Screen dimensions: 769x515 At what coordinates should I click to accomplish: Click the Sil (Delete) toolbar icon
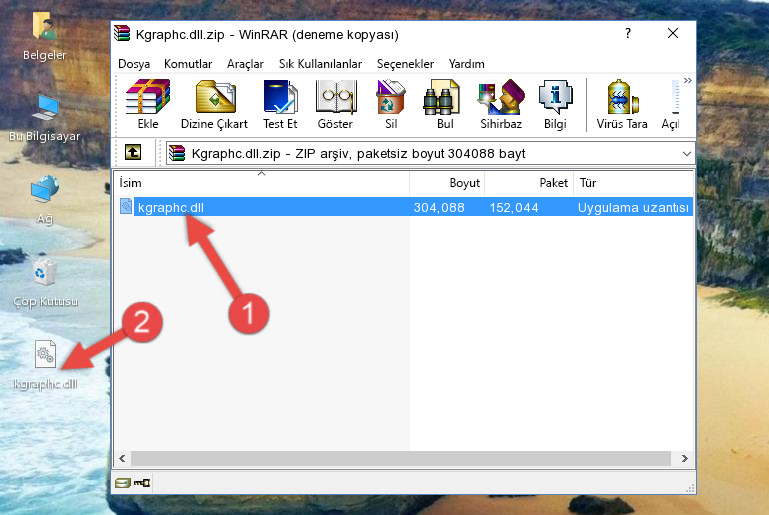pos(391,104)
